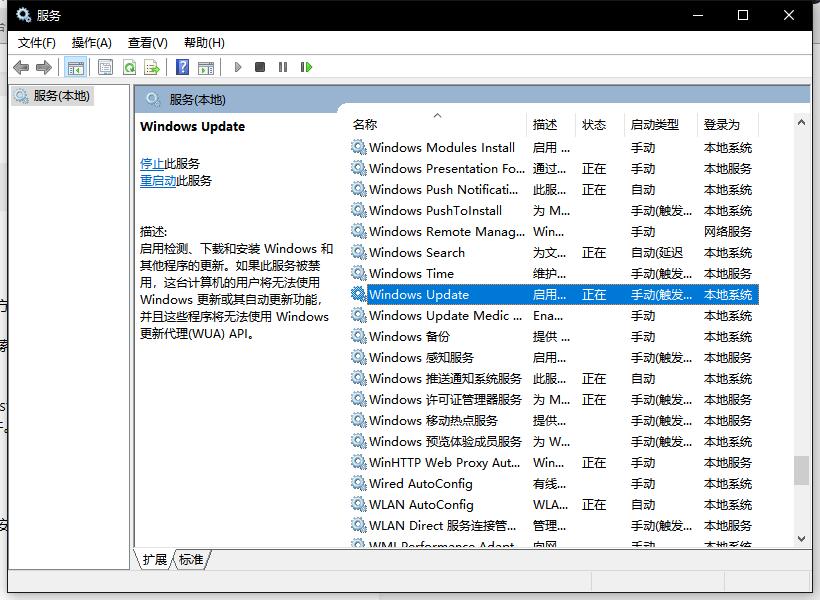Screen dimensions: 820x600
Task: Click the Export List toolbar icon
Action: pyautogui.click(x=152, y=67)
